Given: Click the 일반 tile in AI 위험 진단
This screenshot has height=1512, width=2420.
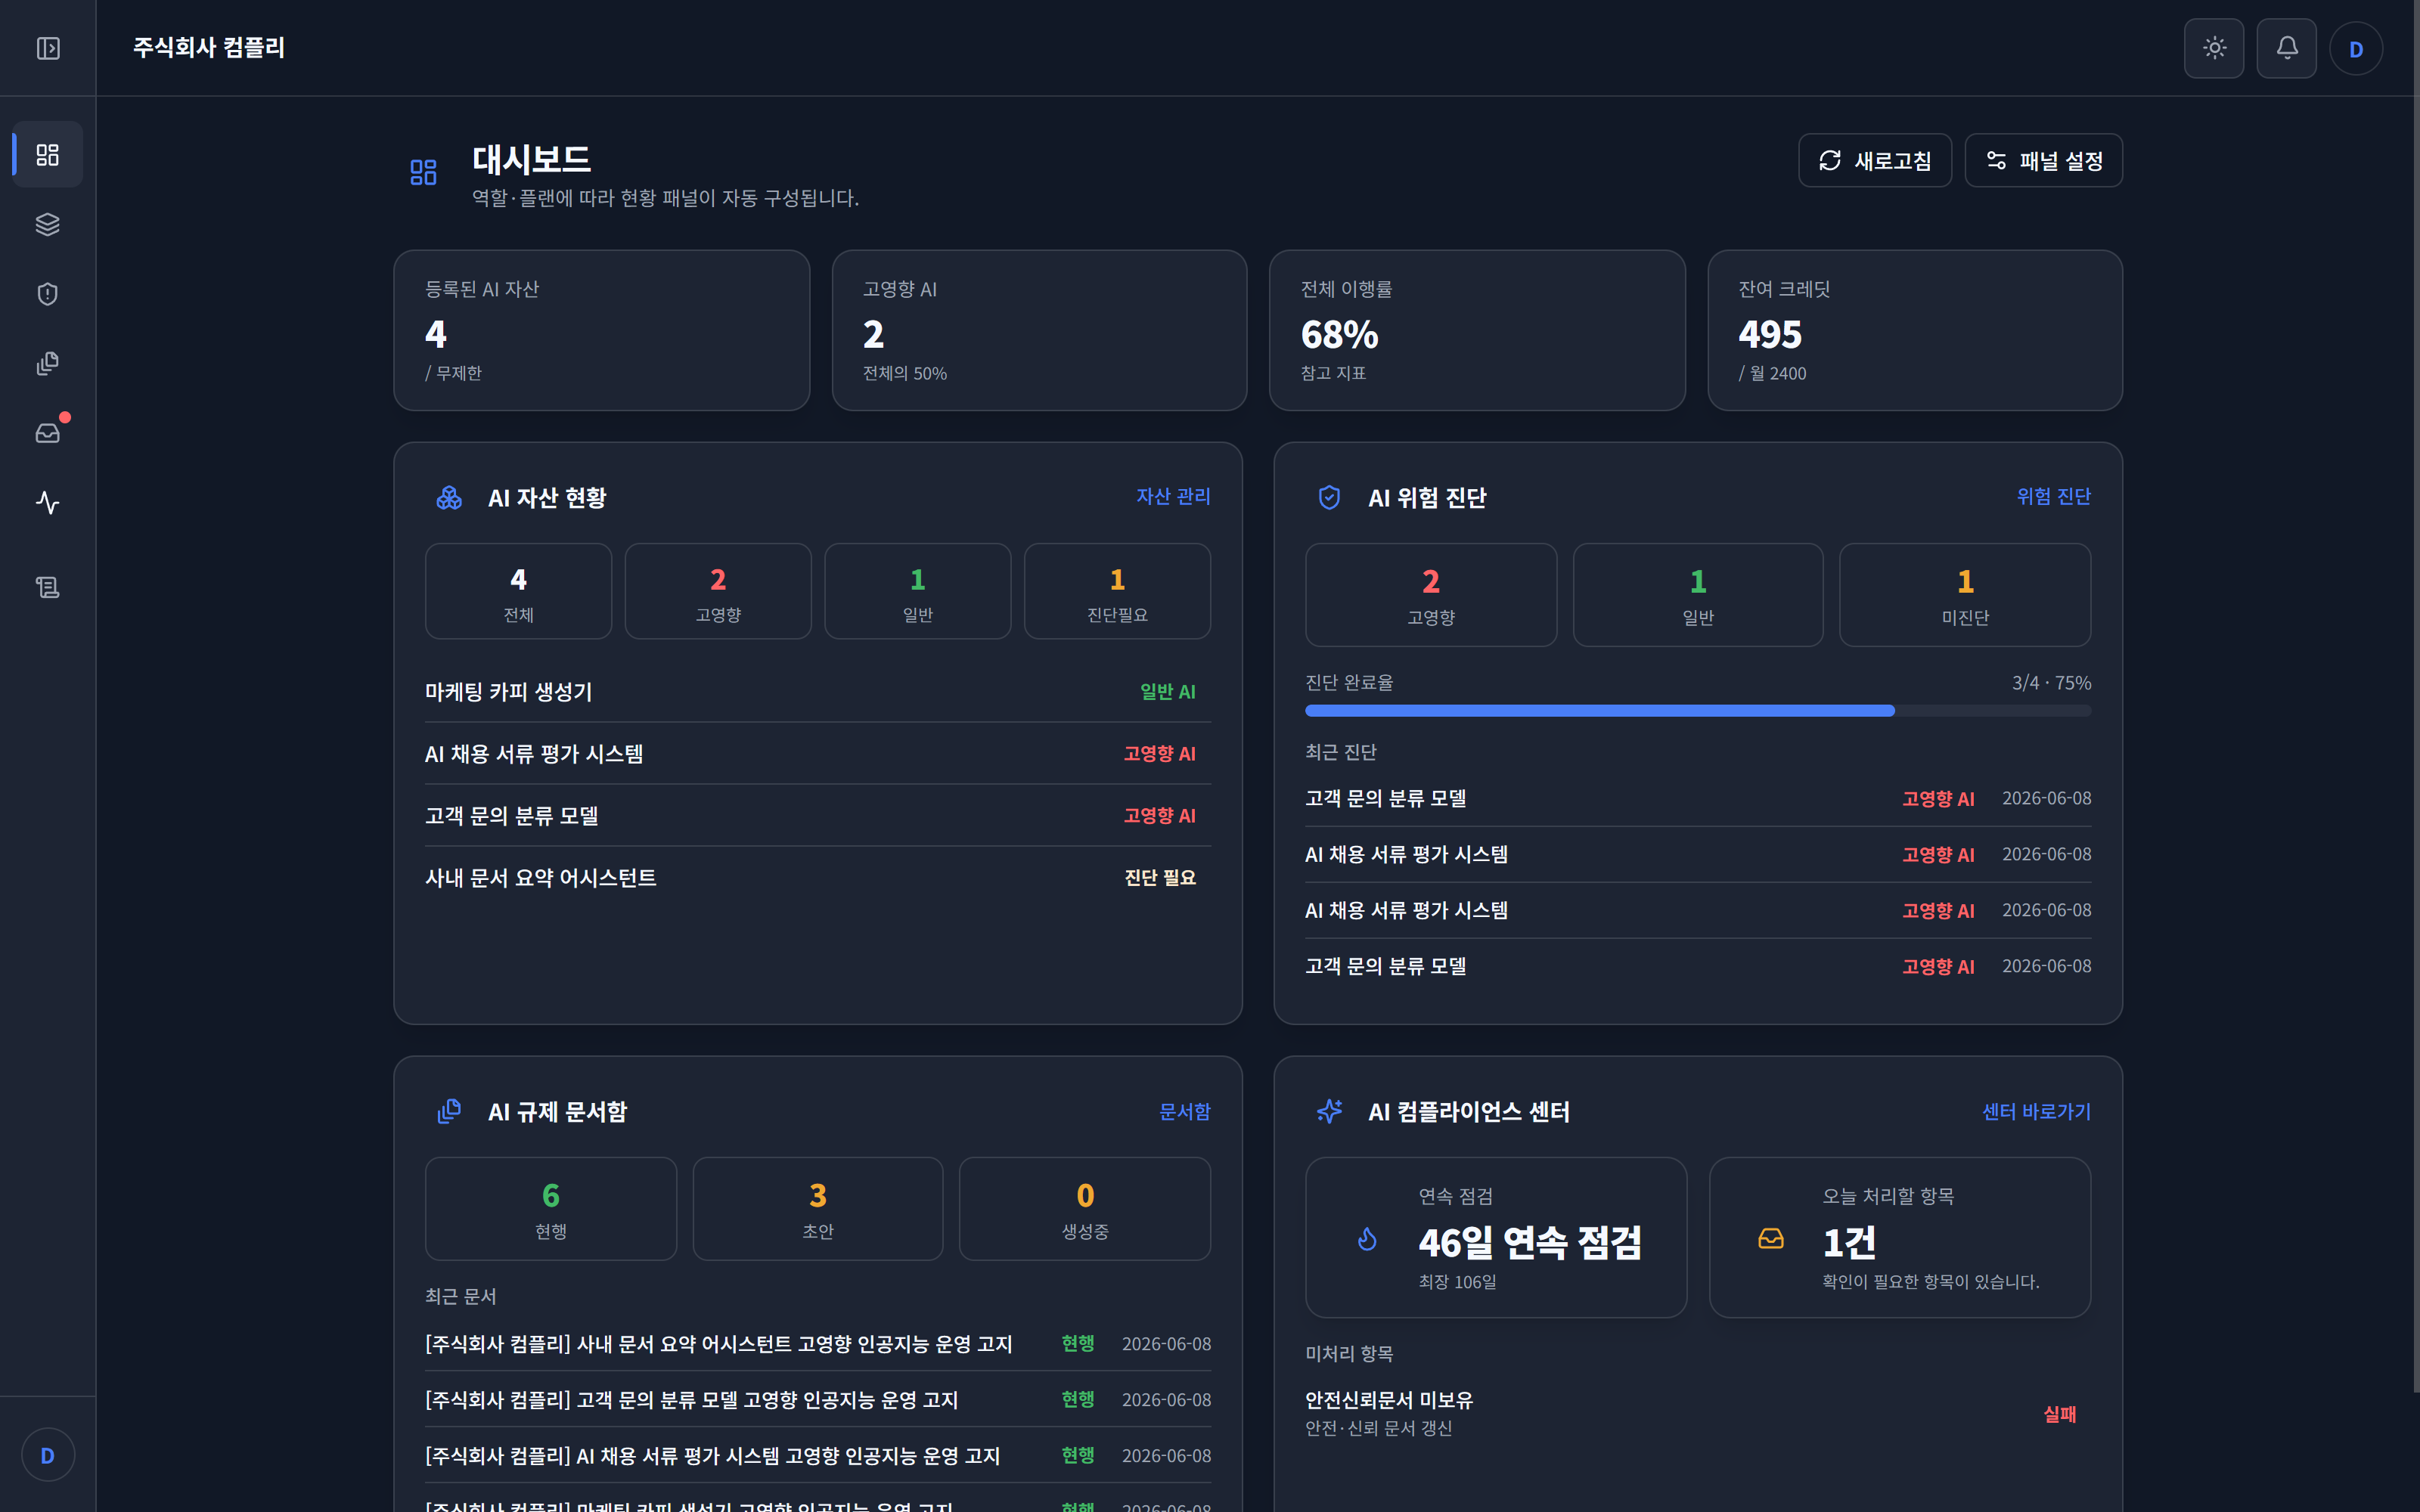Looking at the screenshot, I should pyautogui.click(x=1698, y=595).
